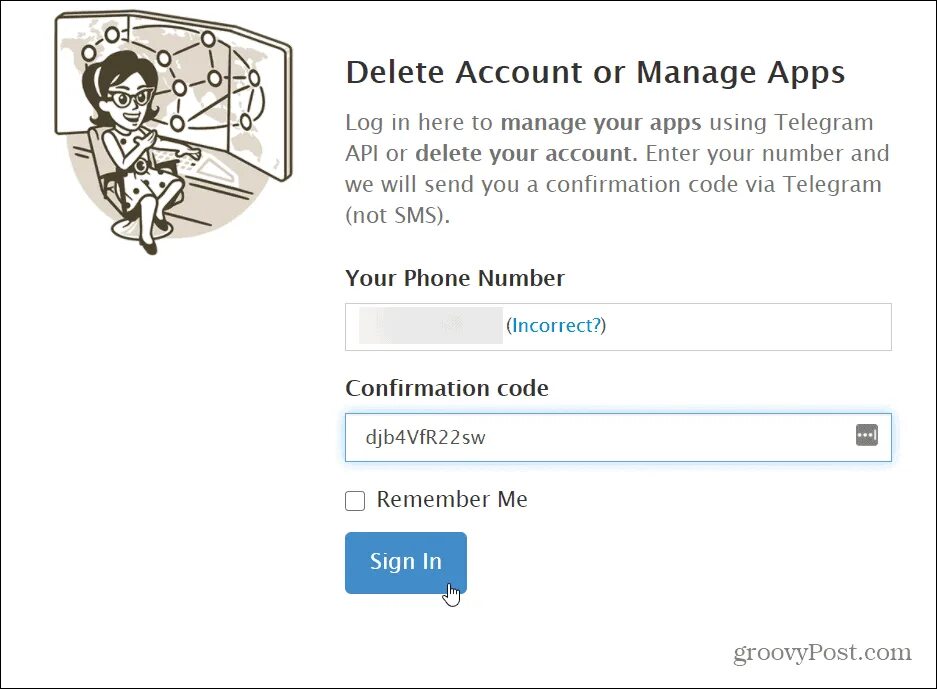Open the password manager icon in code field
This screenshot has width=937, height=689.
click(x=866, y=435)
